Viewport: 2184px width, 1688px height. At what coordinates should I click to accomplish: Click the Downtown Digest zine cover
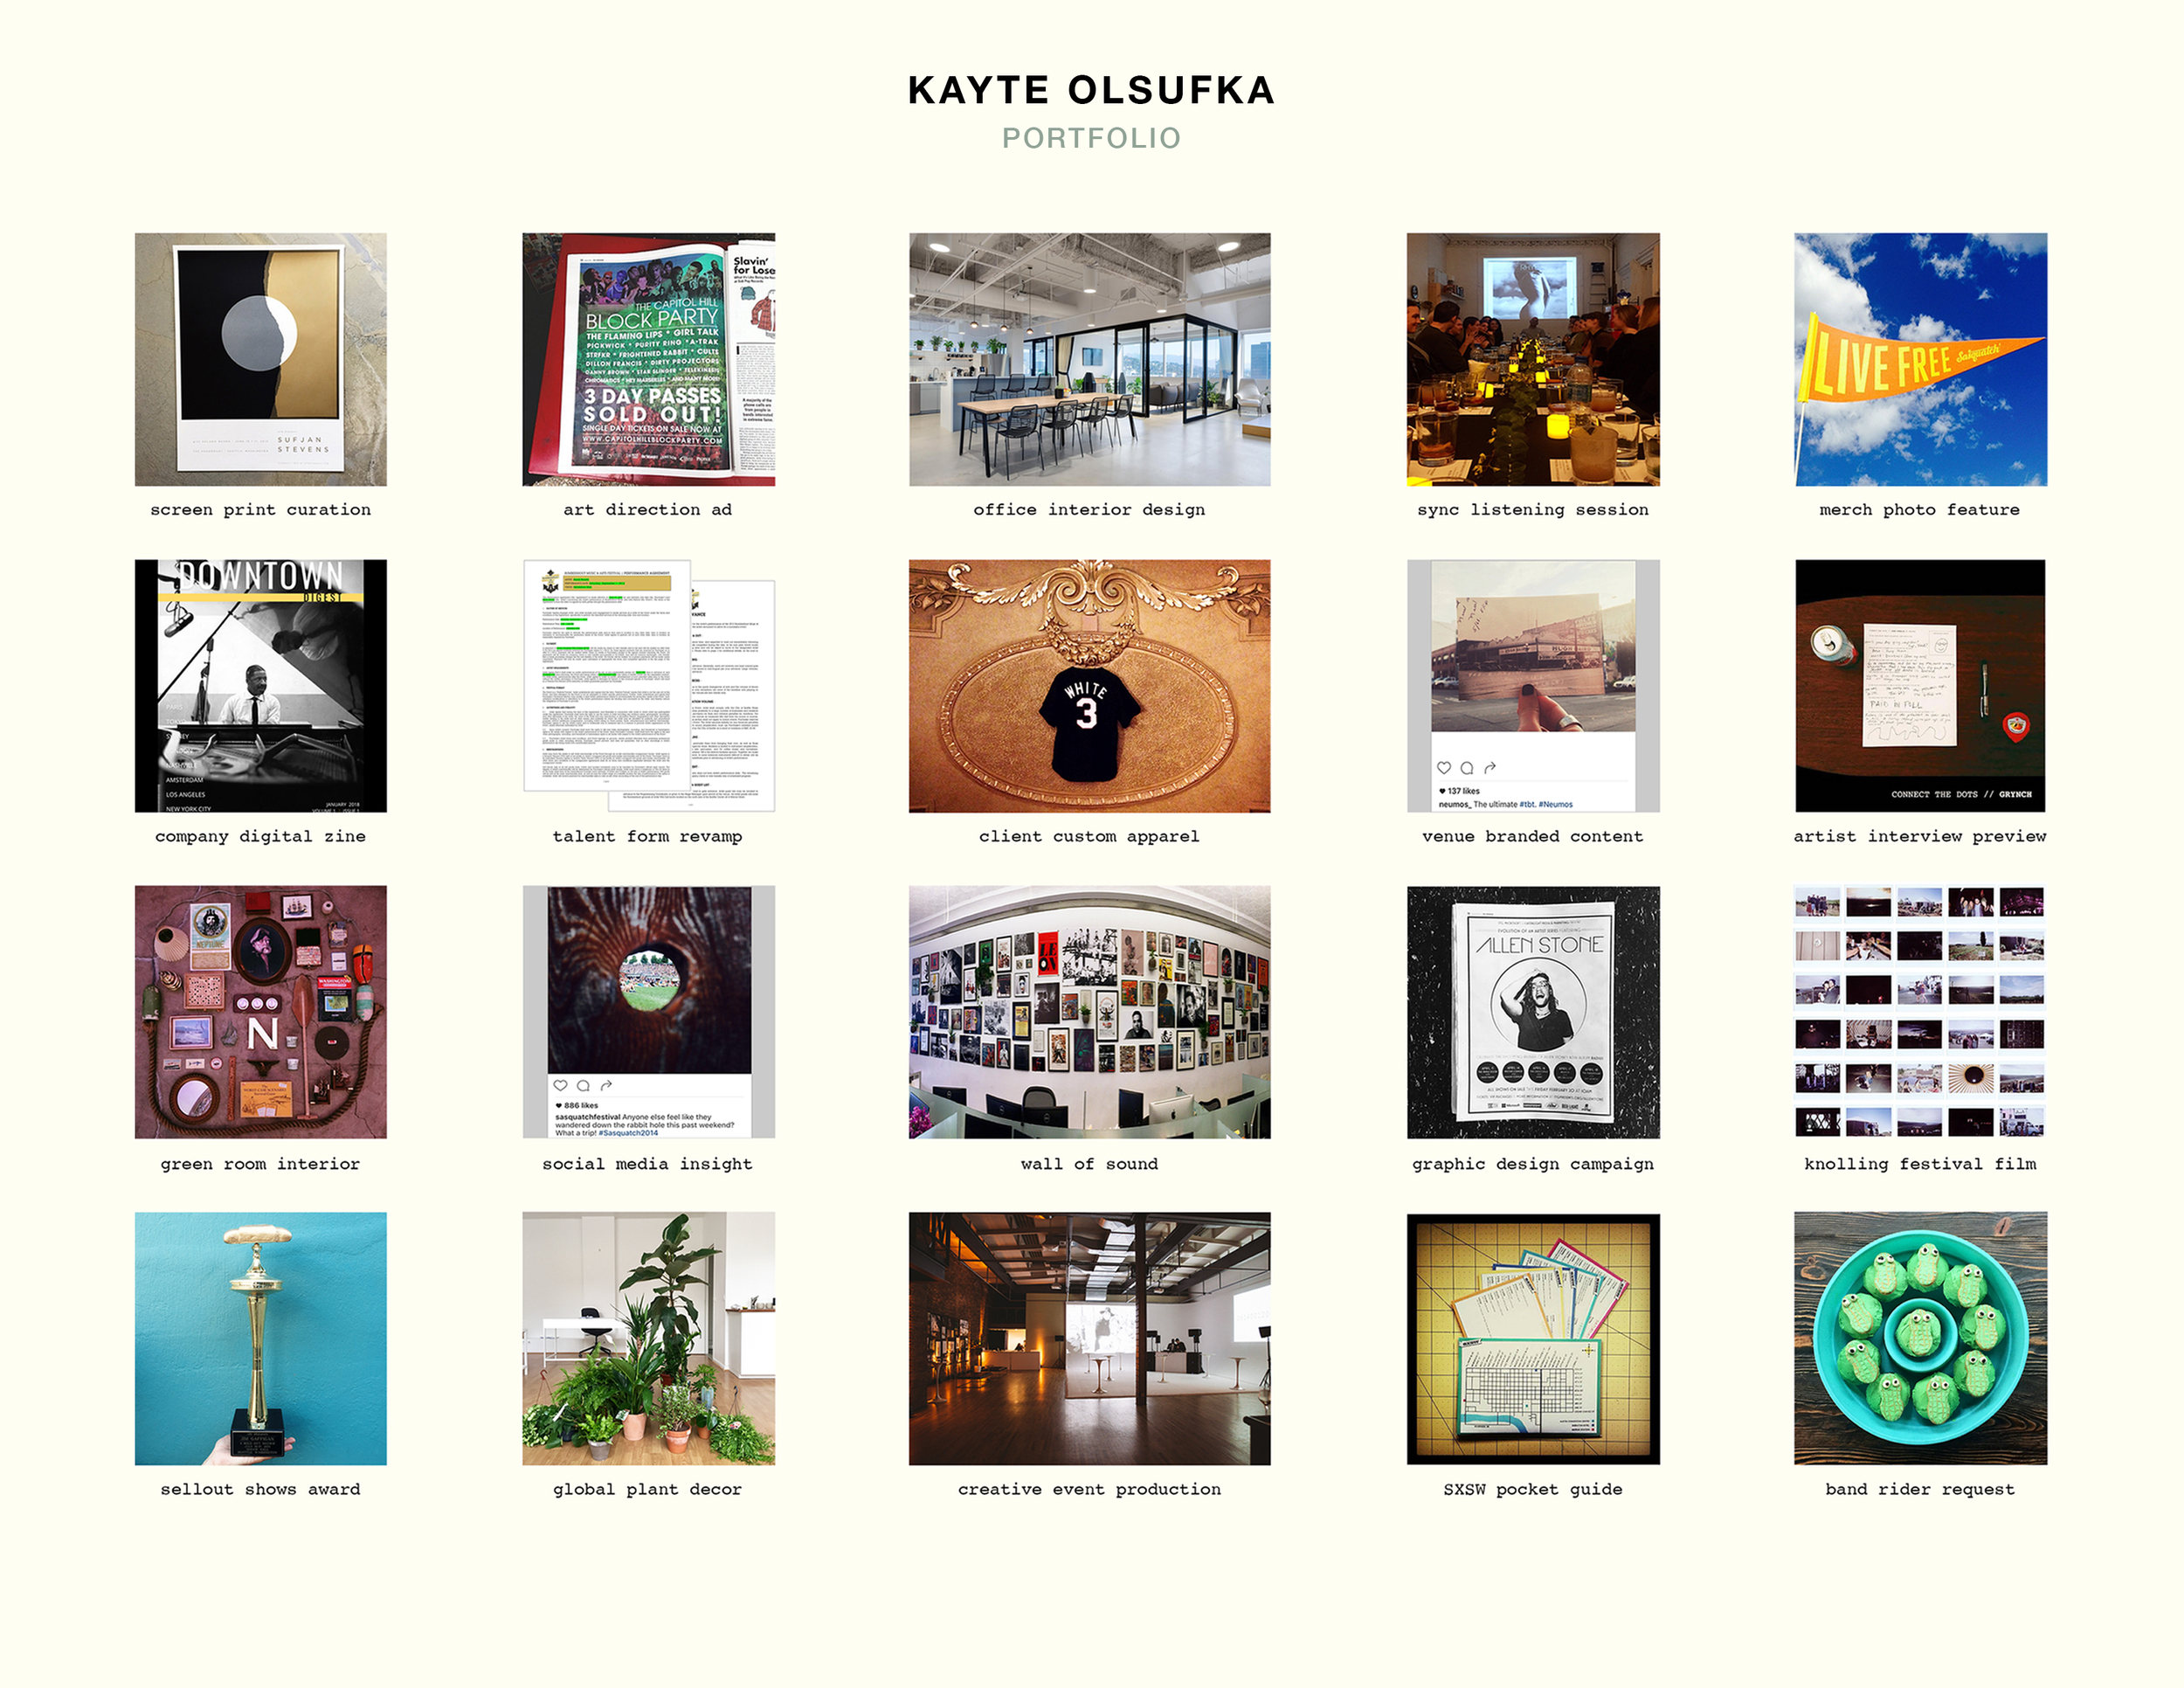[260, 685]
